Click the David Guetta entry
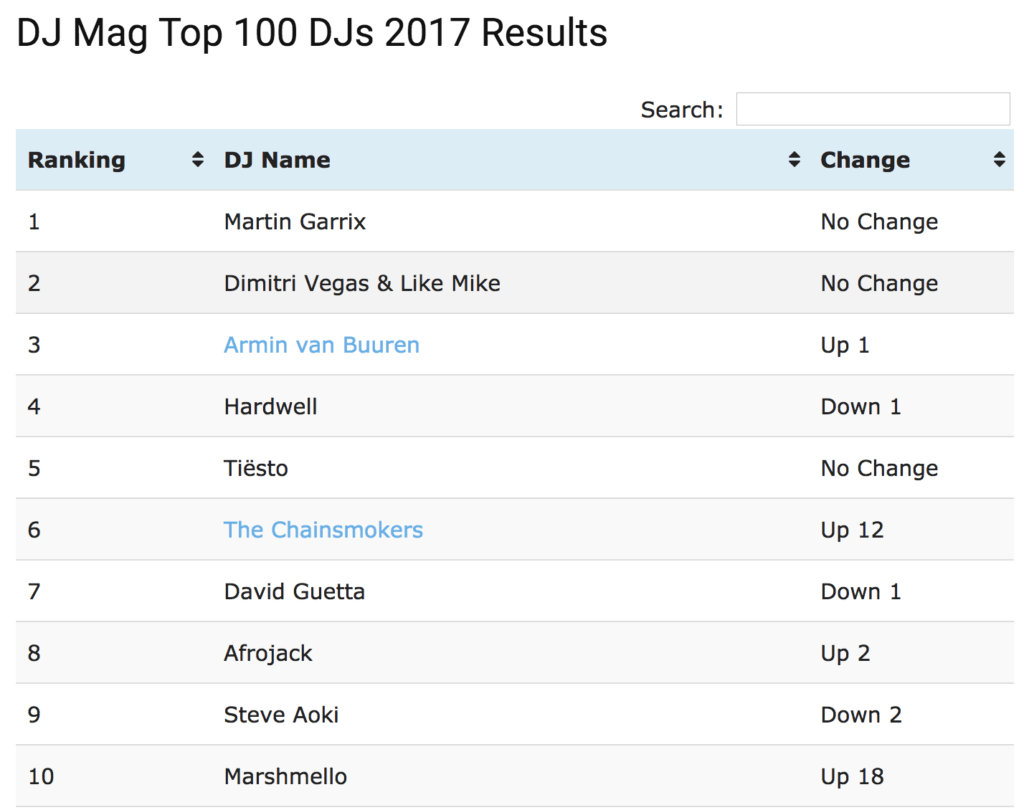1024x810 pixels. pos(294,592)
